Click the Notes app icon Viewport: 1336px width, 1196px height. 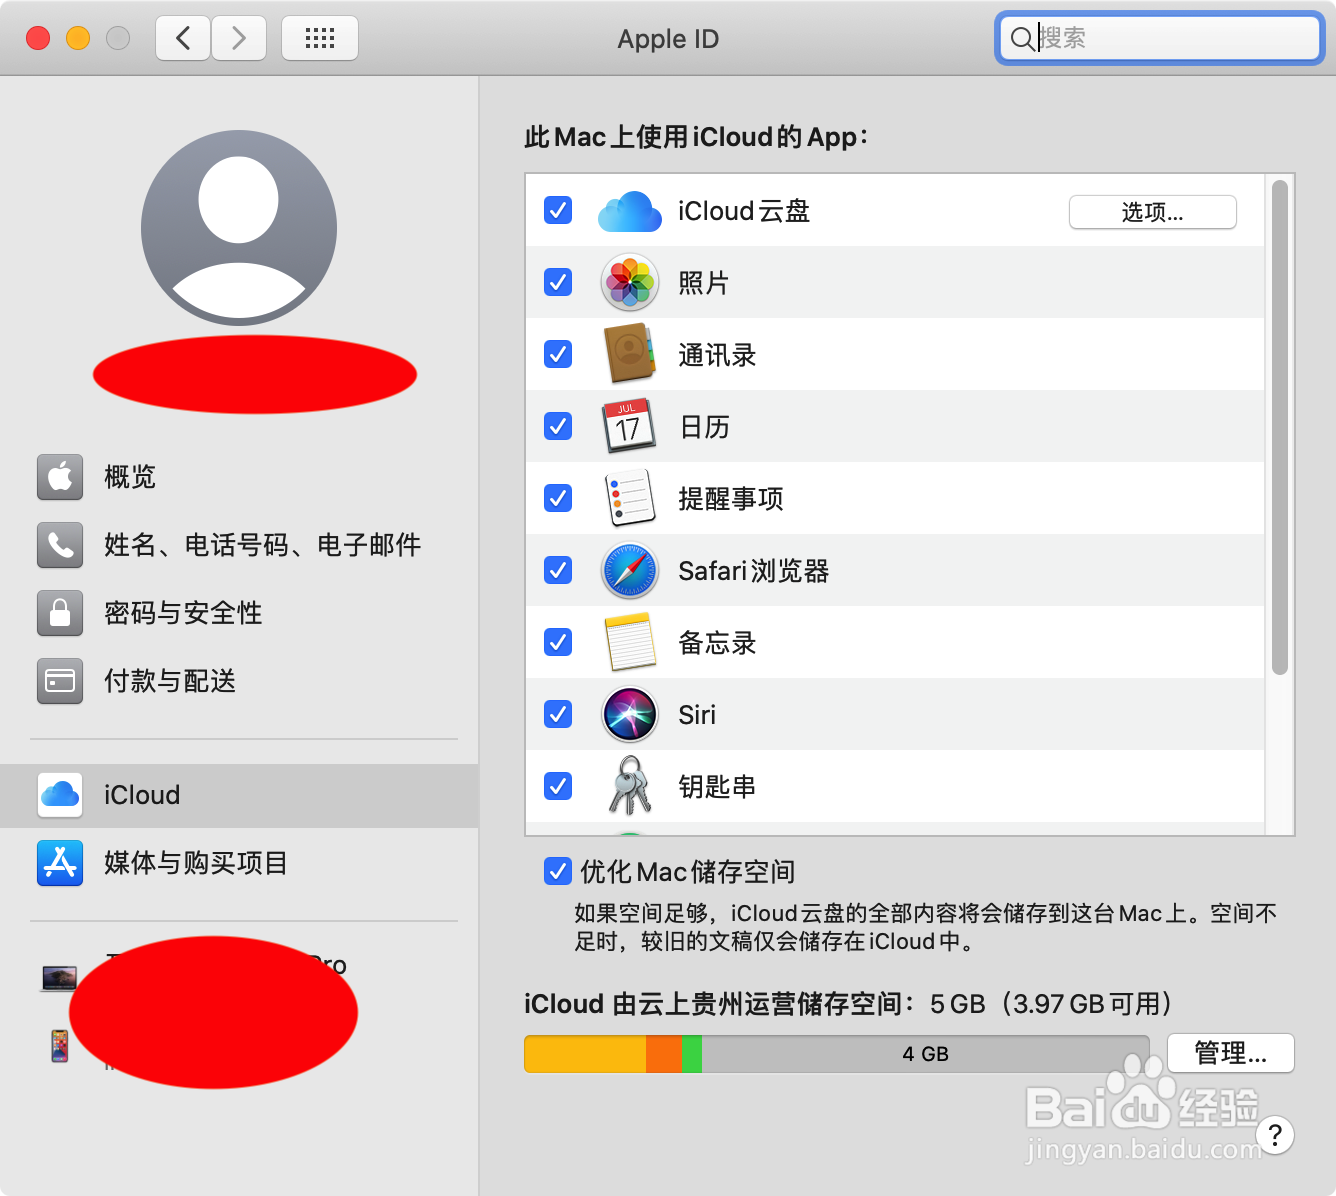coord(630,642)
